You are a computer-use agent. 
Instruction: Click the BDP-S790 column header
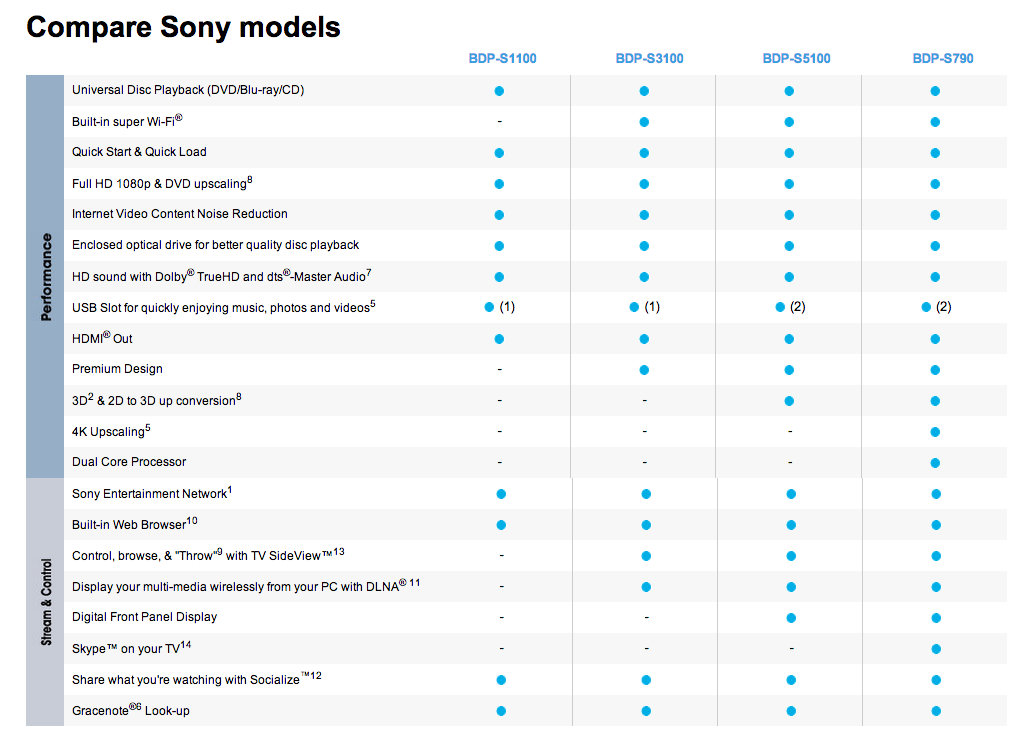942,59
